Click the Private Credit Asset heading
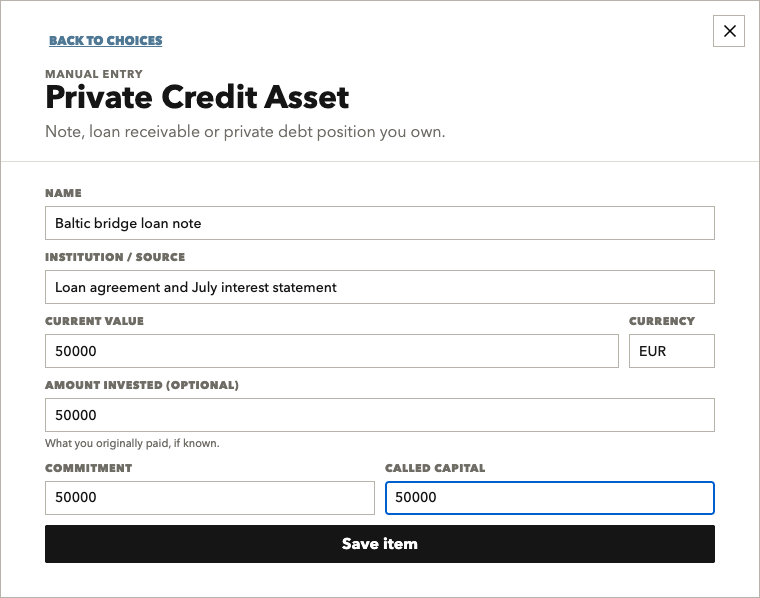Image resolution: width=760 pixels, height=598 pixels. click(x=197, y=97)
